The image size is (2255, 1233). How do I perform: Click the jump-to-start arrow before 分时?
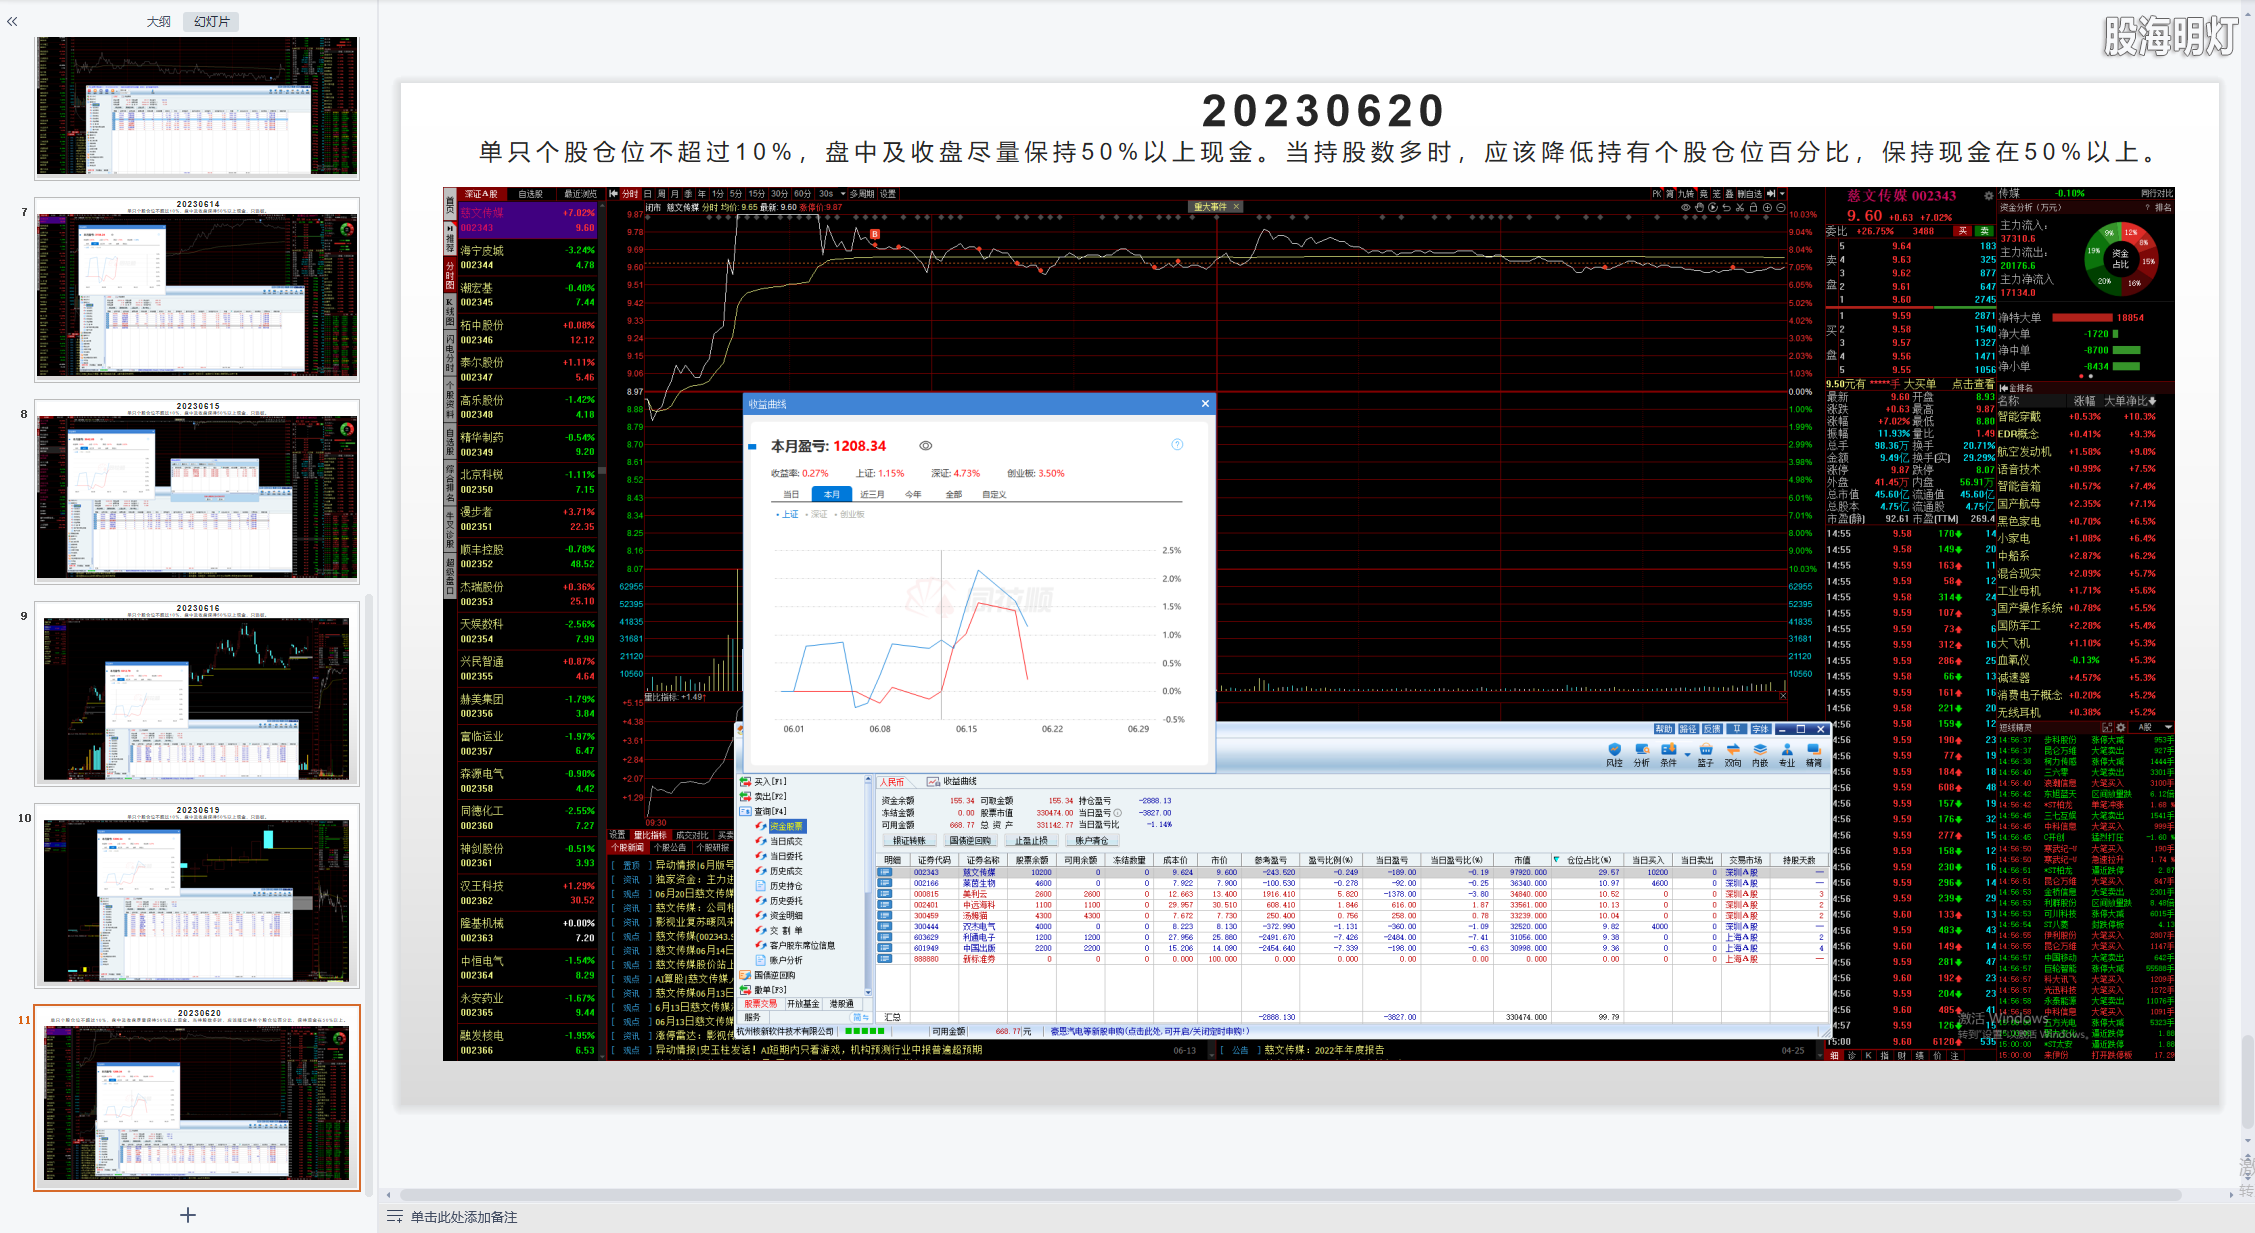[615, 194]
